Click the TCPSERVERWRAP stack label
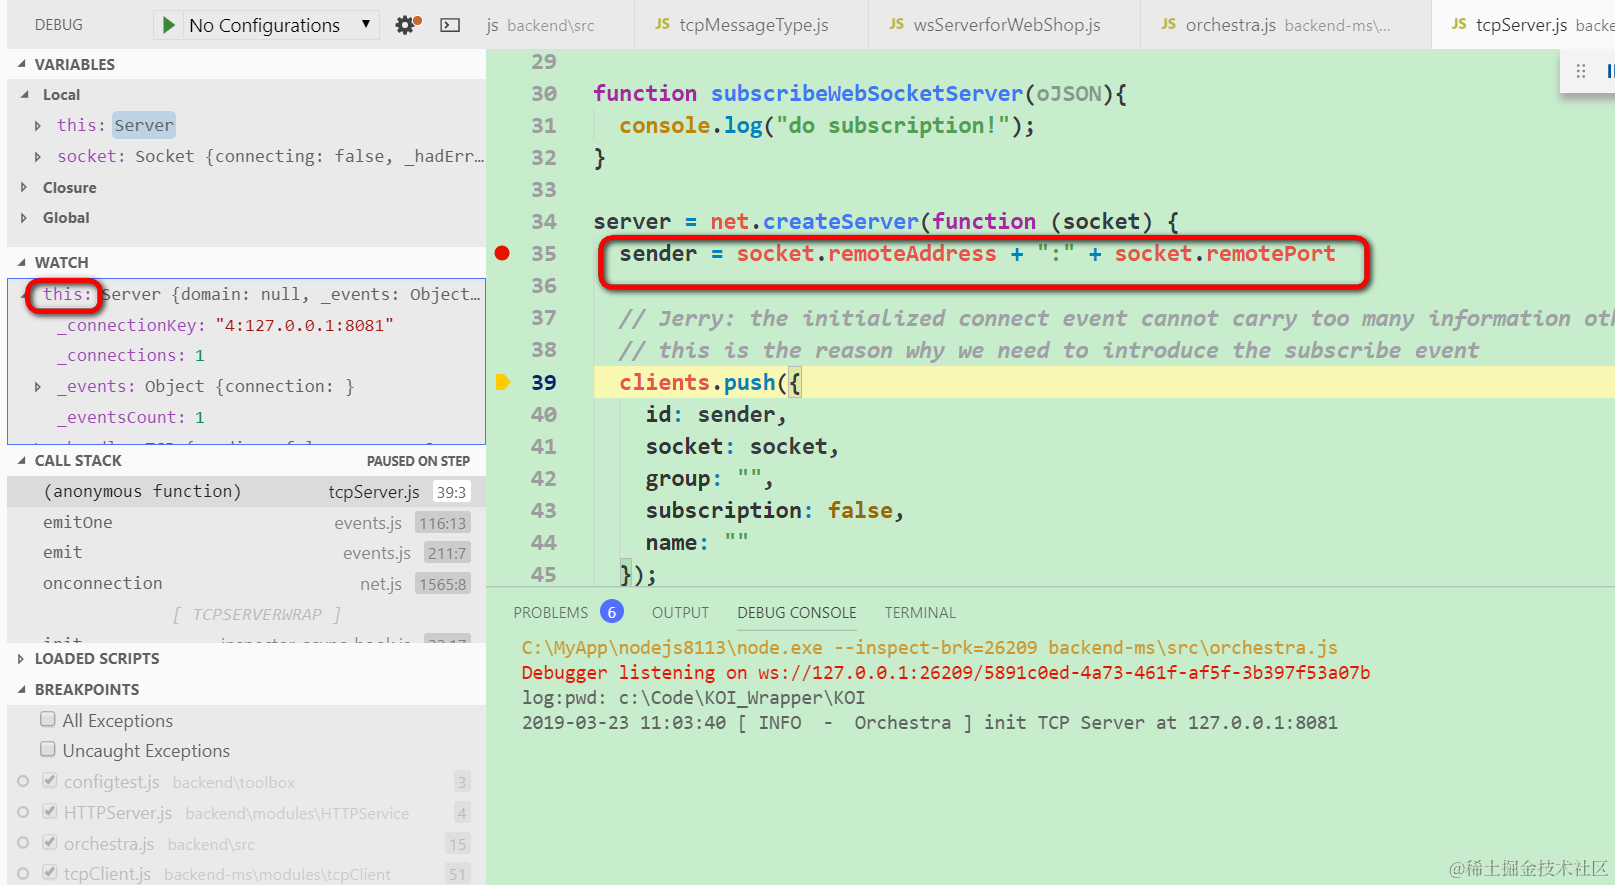Viewport: 1615px width, 885px height. tap(257, 614)
